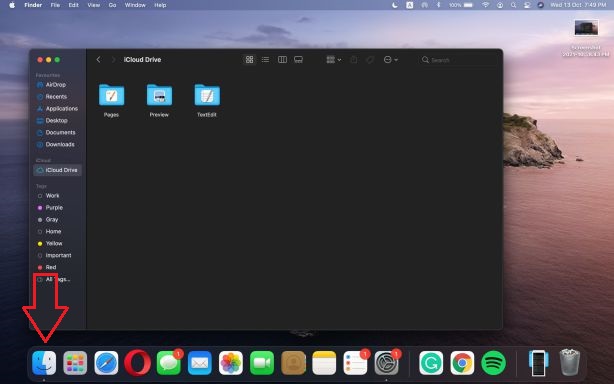Open Photos from the Dock
Image resolution: width=614 pixels, height=384 pixels.
231,363
